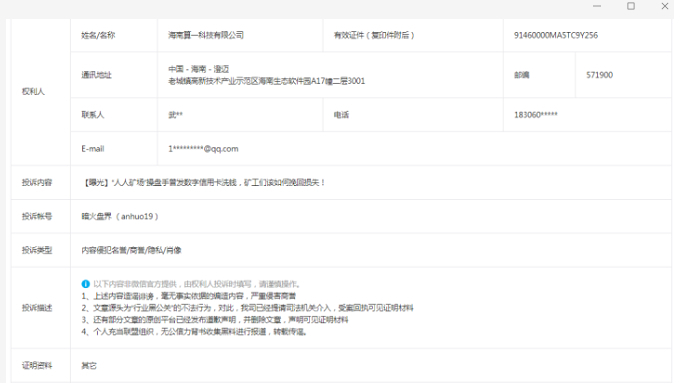This screenshot has height=383, width=674.
Task: Click the gray notice 以下内容非微信官方提供
Action: click(197, 284)
